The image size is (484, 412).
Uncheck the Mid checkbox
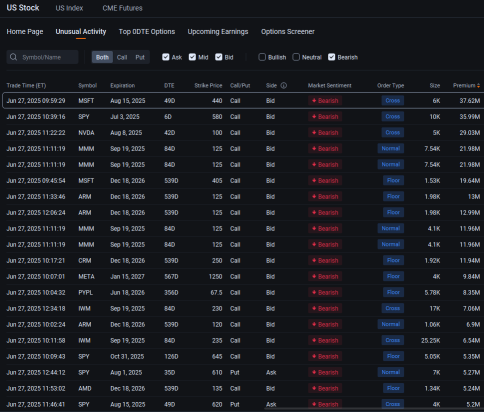pos(192,57)
